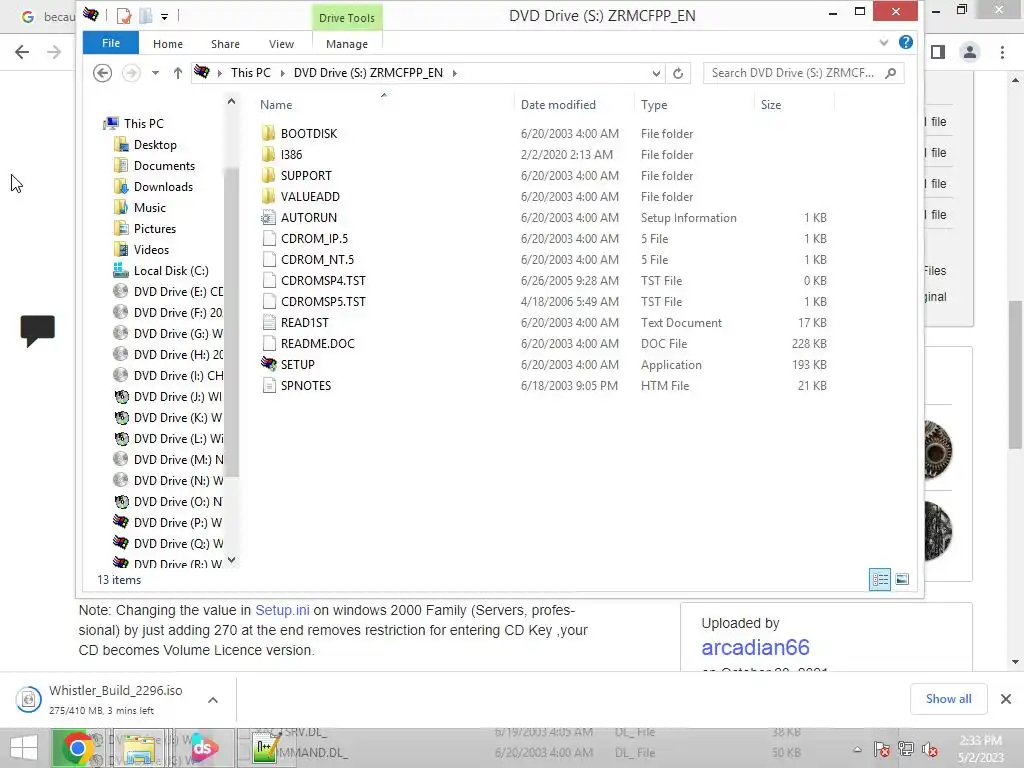The width and height of the screenshot is (1024, 768).
Task: Open the Setup.ini link in browser page
Action: (282, 610)
